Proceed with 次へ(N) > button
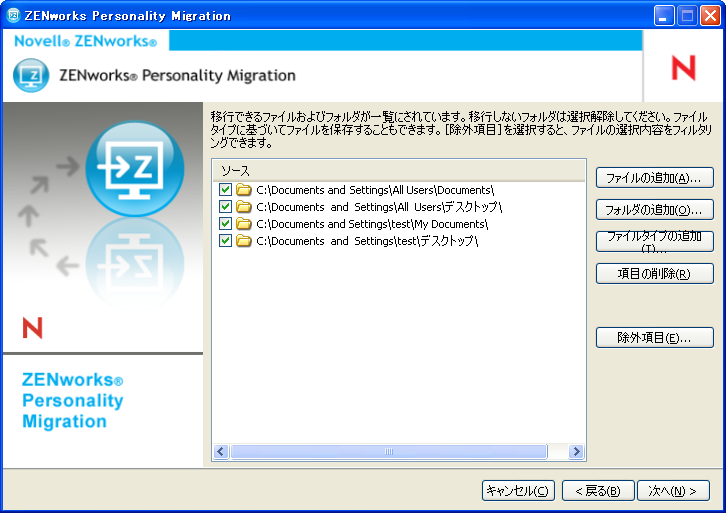The height and width of the screenshot is (513, 726). [673, 491]
